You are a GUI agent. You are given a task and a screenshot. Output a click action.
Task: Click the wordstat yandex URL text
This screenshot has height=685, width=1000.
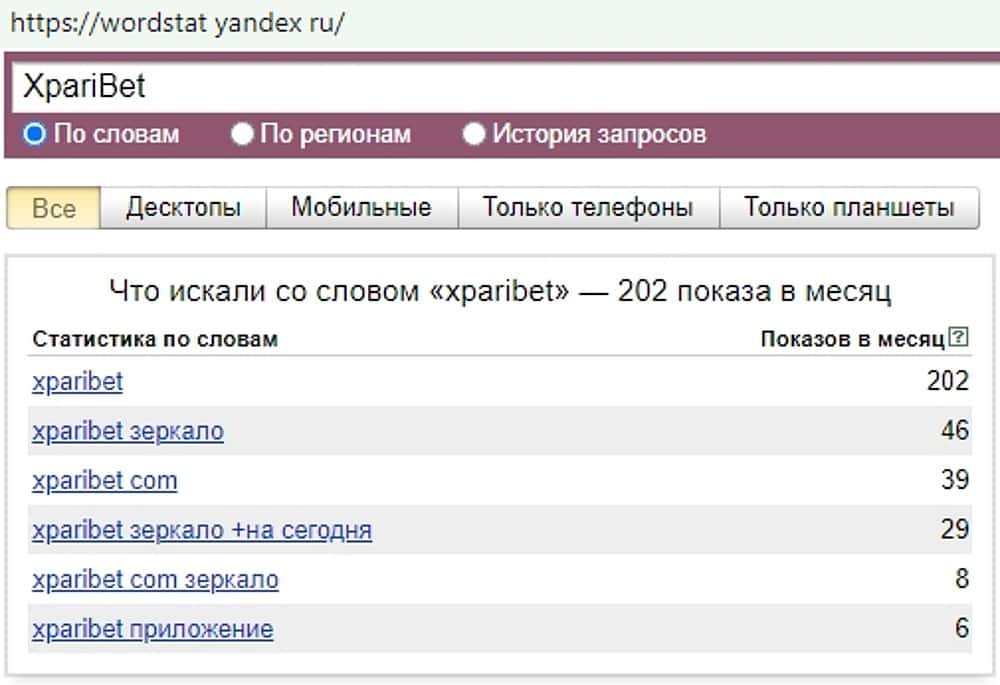(x=176, y=23)
